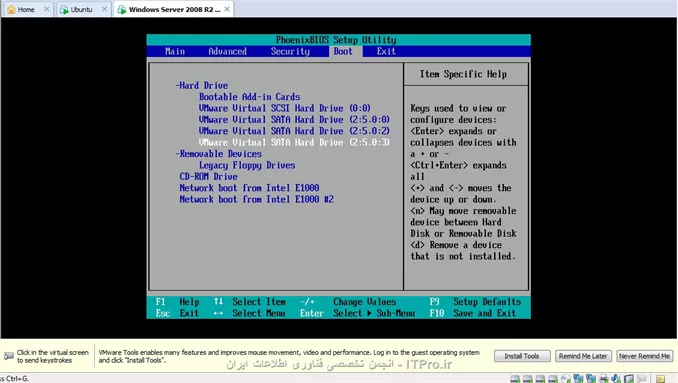Select VMware Virtual SCSI Hard Drive (0:0)
Image resolution: width=678 pixels, height=383 pixels.
(x=285, y=108)
